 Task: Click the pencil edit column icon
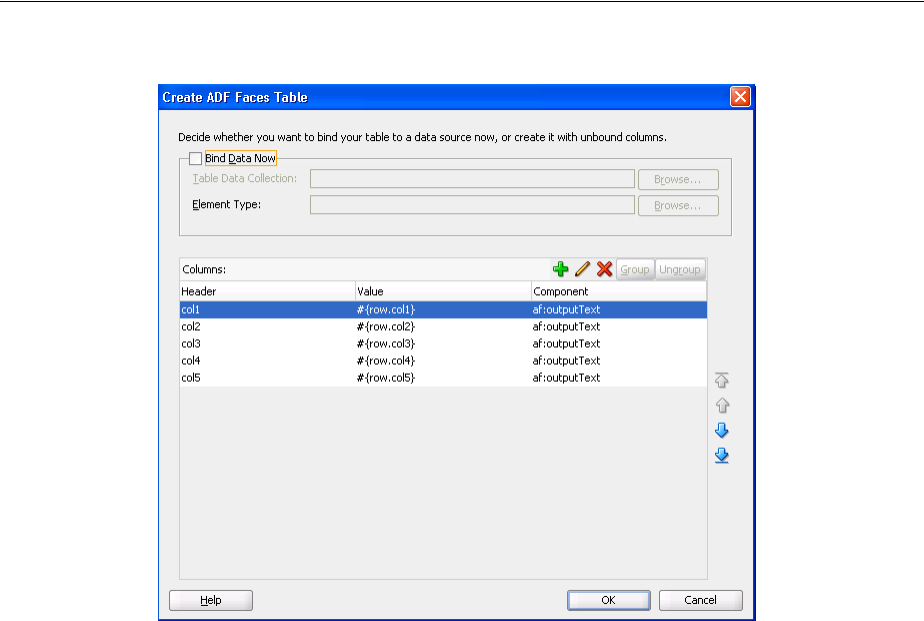[x=582, y=269]
